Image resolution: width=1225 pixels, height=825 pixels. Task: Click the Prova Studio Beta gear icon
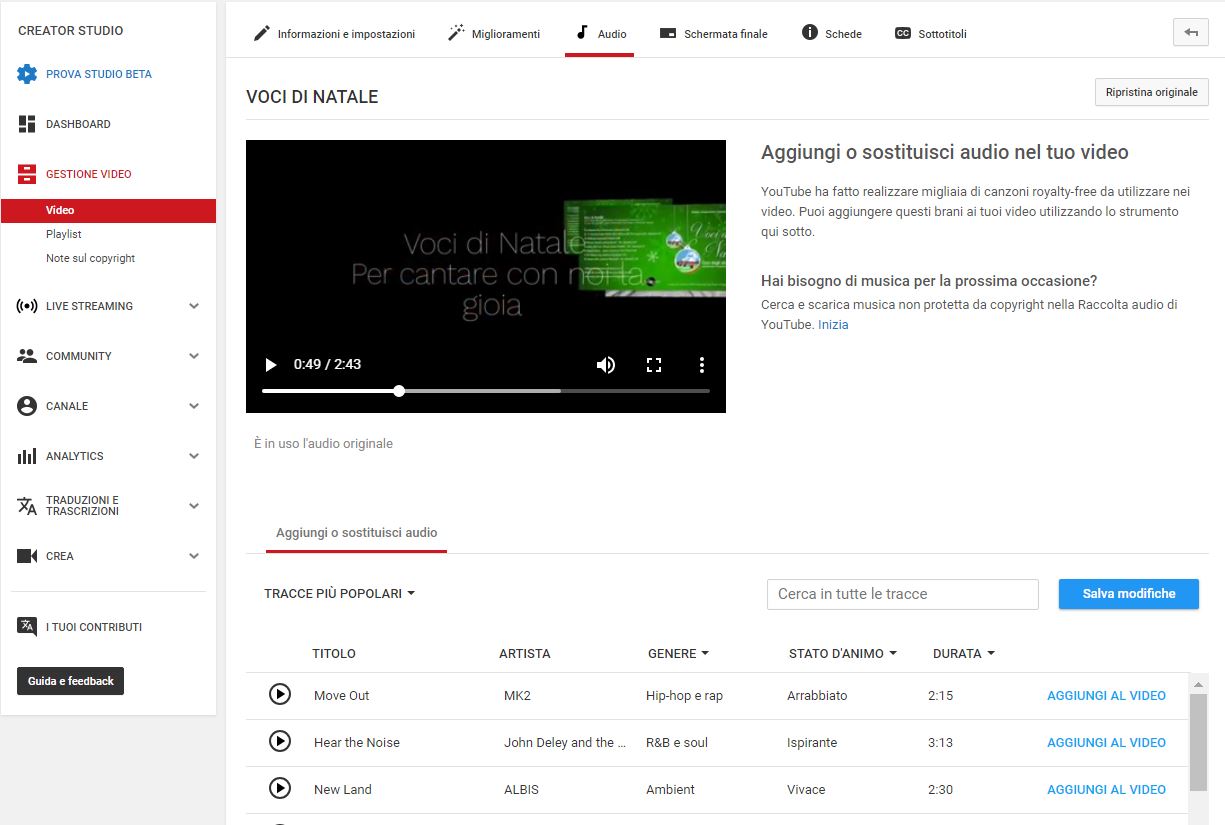pyautogui.click(x=27, y=74)
